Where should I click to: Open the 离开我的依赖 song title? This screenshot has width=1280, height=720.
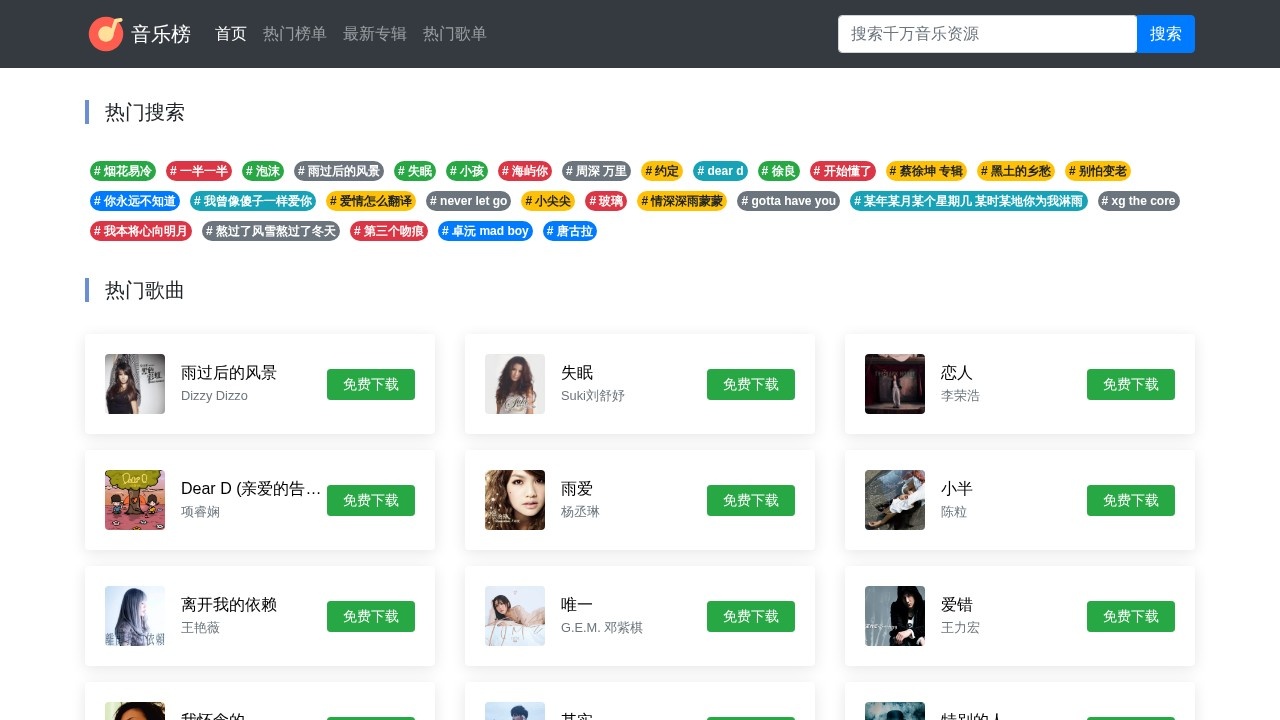229,605
